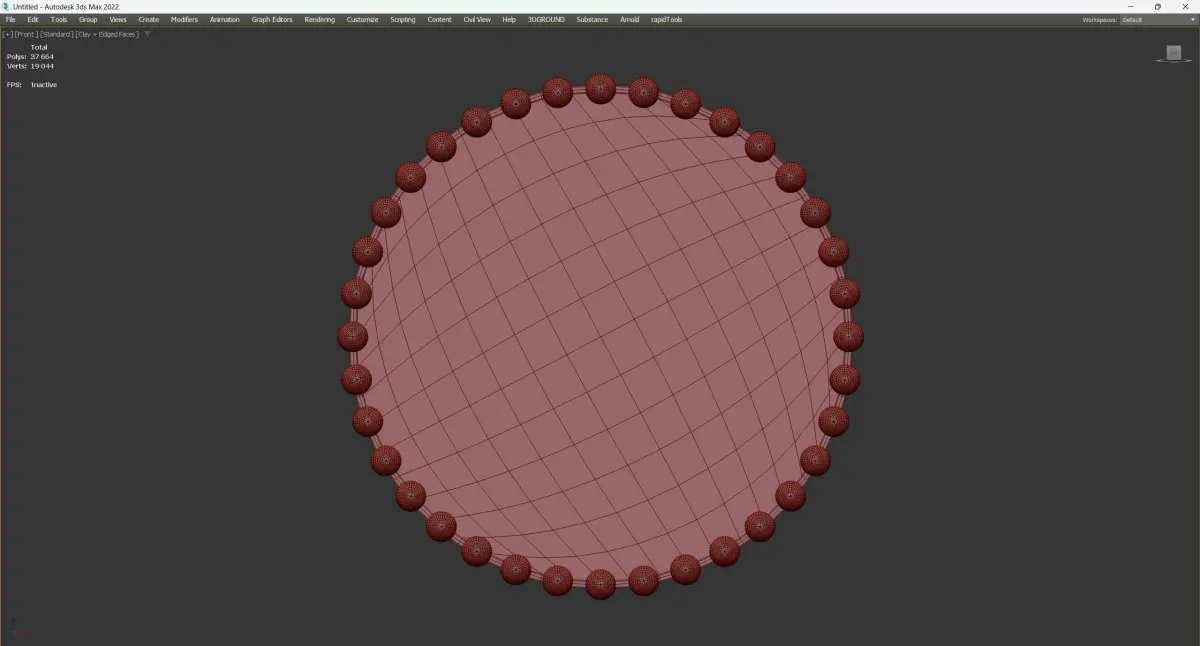Open the [Clay + Edged Faces] display menu
Image resolution: width=1200 pixels, height=646 pixels.
[x=107, y=34]
